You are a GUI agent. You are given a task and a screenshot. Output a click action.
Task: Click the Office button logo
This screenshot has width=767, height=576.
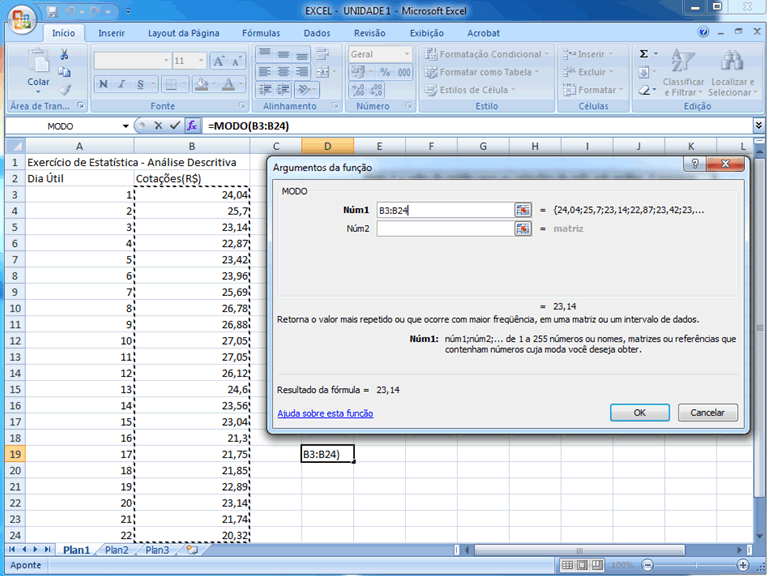(22, 20)
